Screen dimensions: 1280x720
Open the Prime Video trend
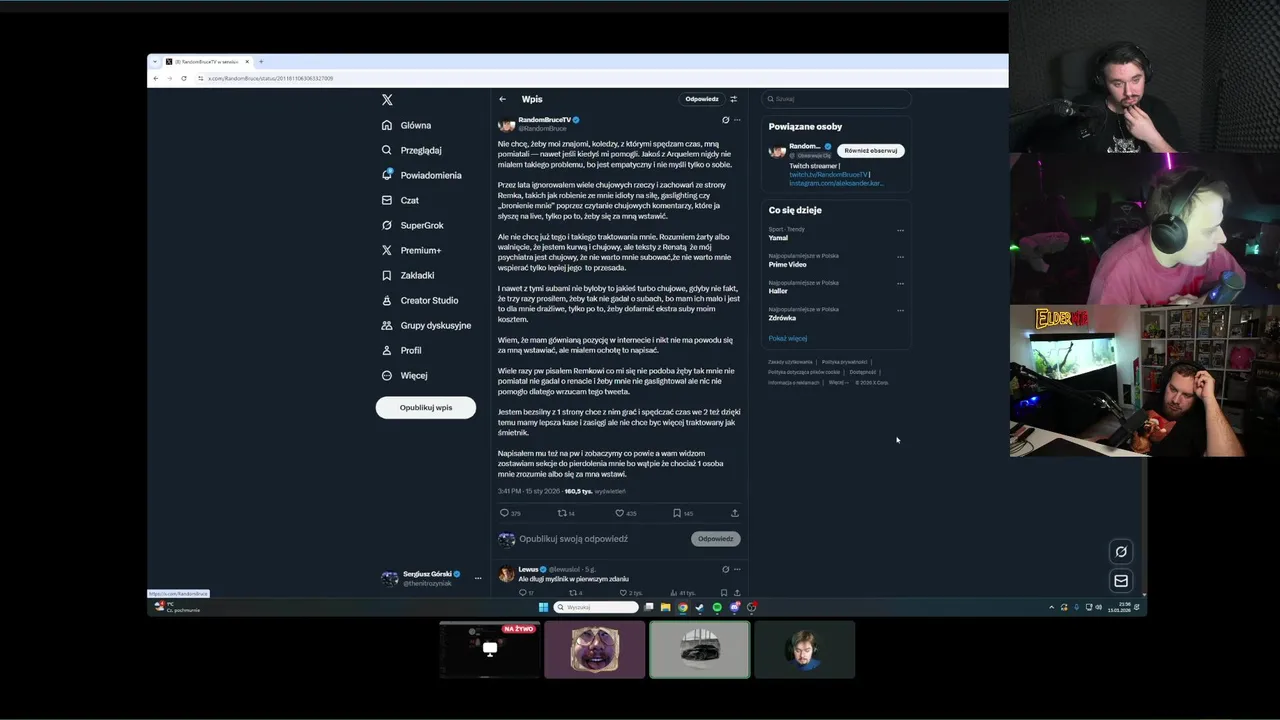pos(787,265)
